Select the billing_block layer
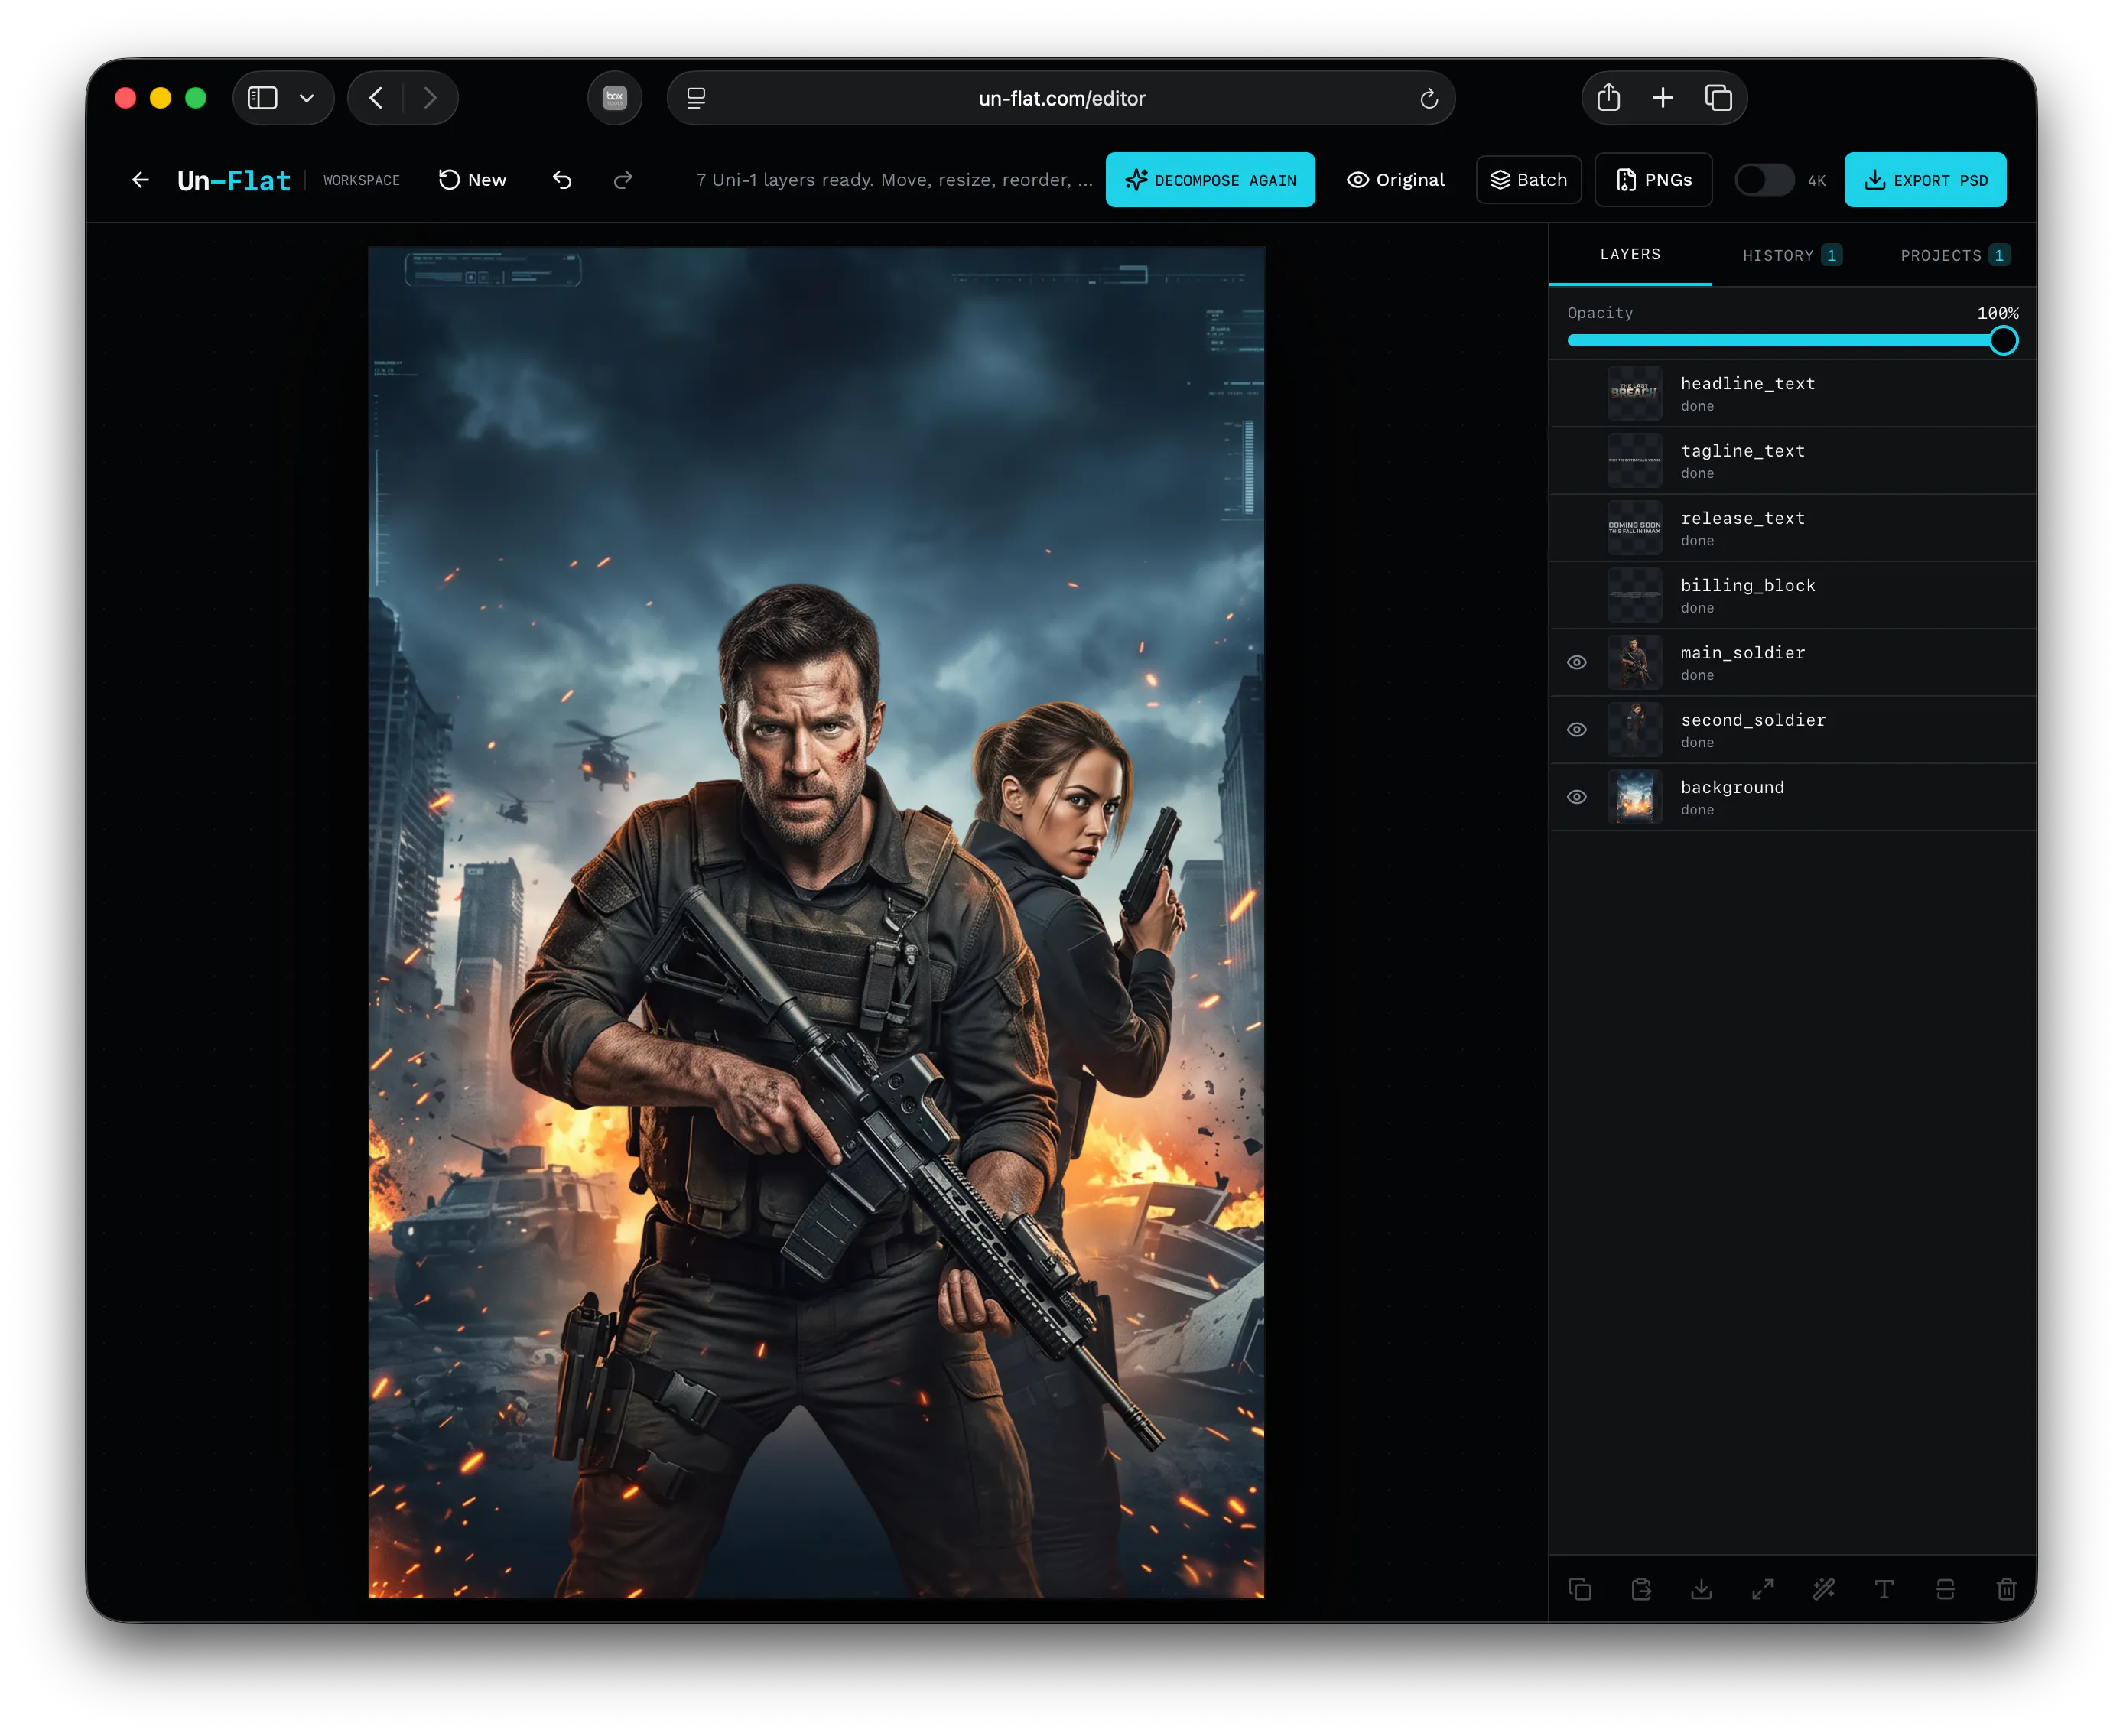 pos(1793,596)
